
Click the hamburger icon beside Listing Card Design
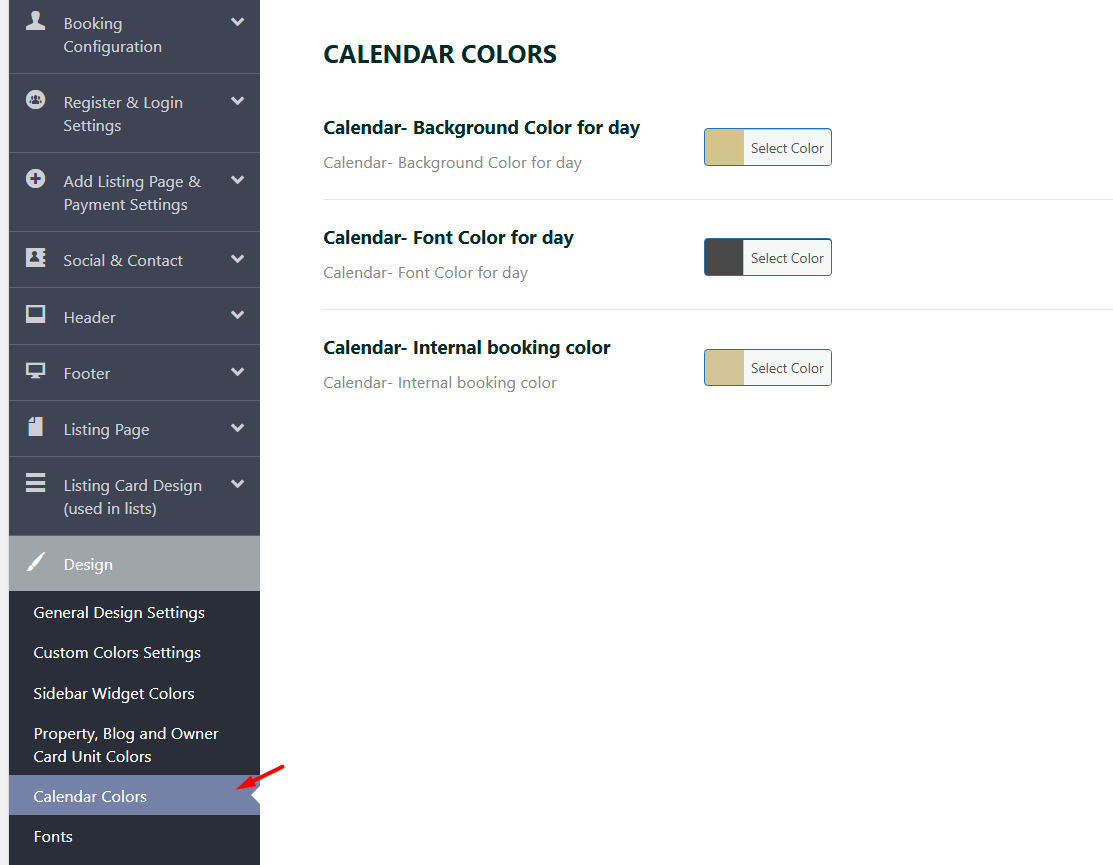(35, 484)
